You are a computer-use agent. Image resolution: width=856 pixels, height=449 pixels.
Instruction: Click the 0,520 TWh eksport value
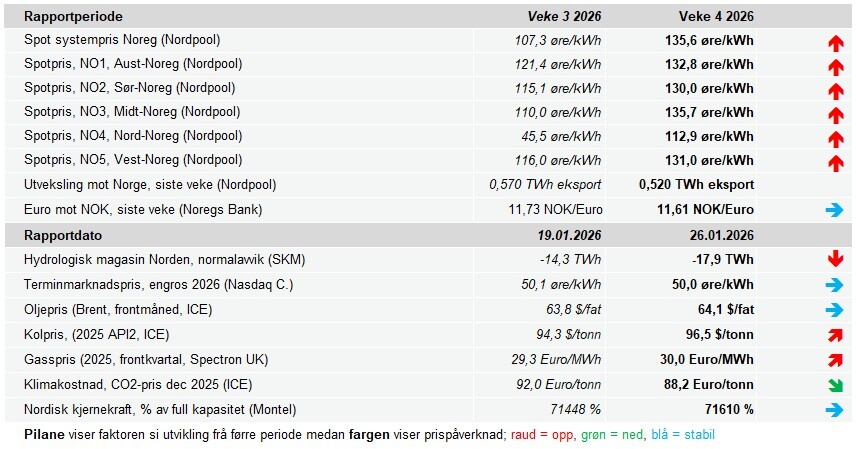696,184
